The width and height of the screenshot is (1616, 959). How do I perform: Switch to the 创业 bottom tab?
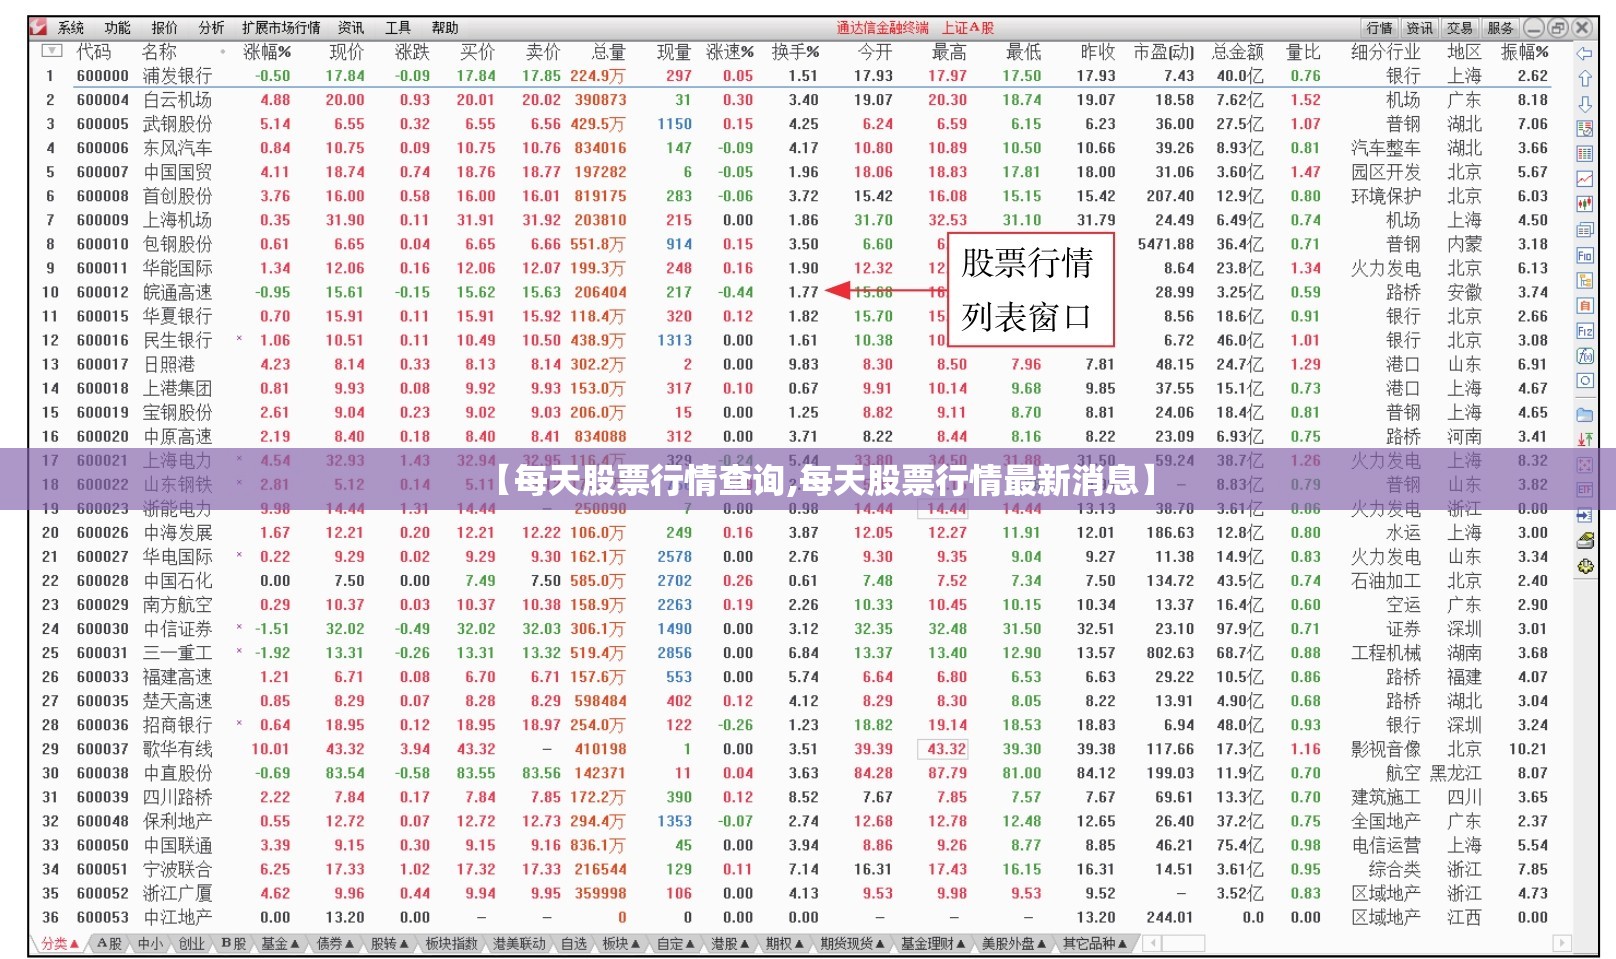point(191,943)
